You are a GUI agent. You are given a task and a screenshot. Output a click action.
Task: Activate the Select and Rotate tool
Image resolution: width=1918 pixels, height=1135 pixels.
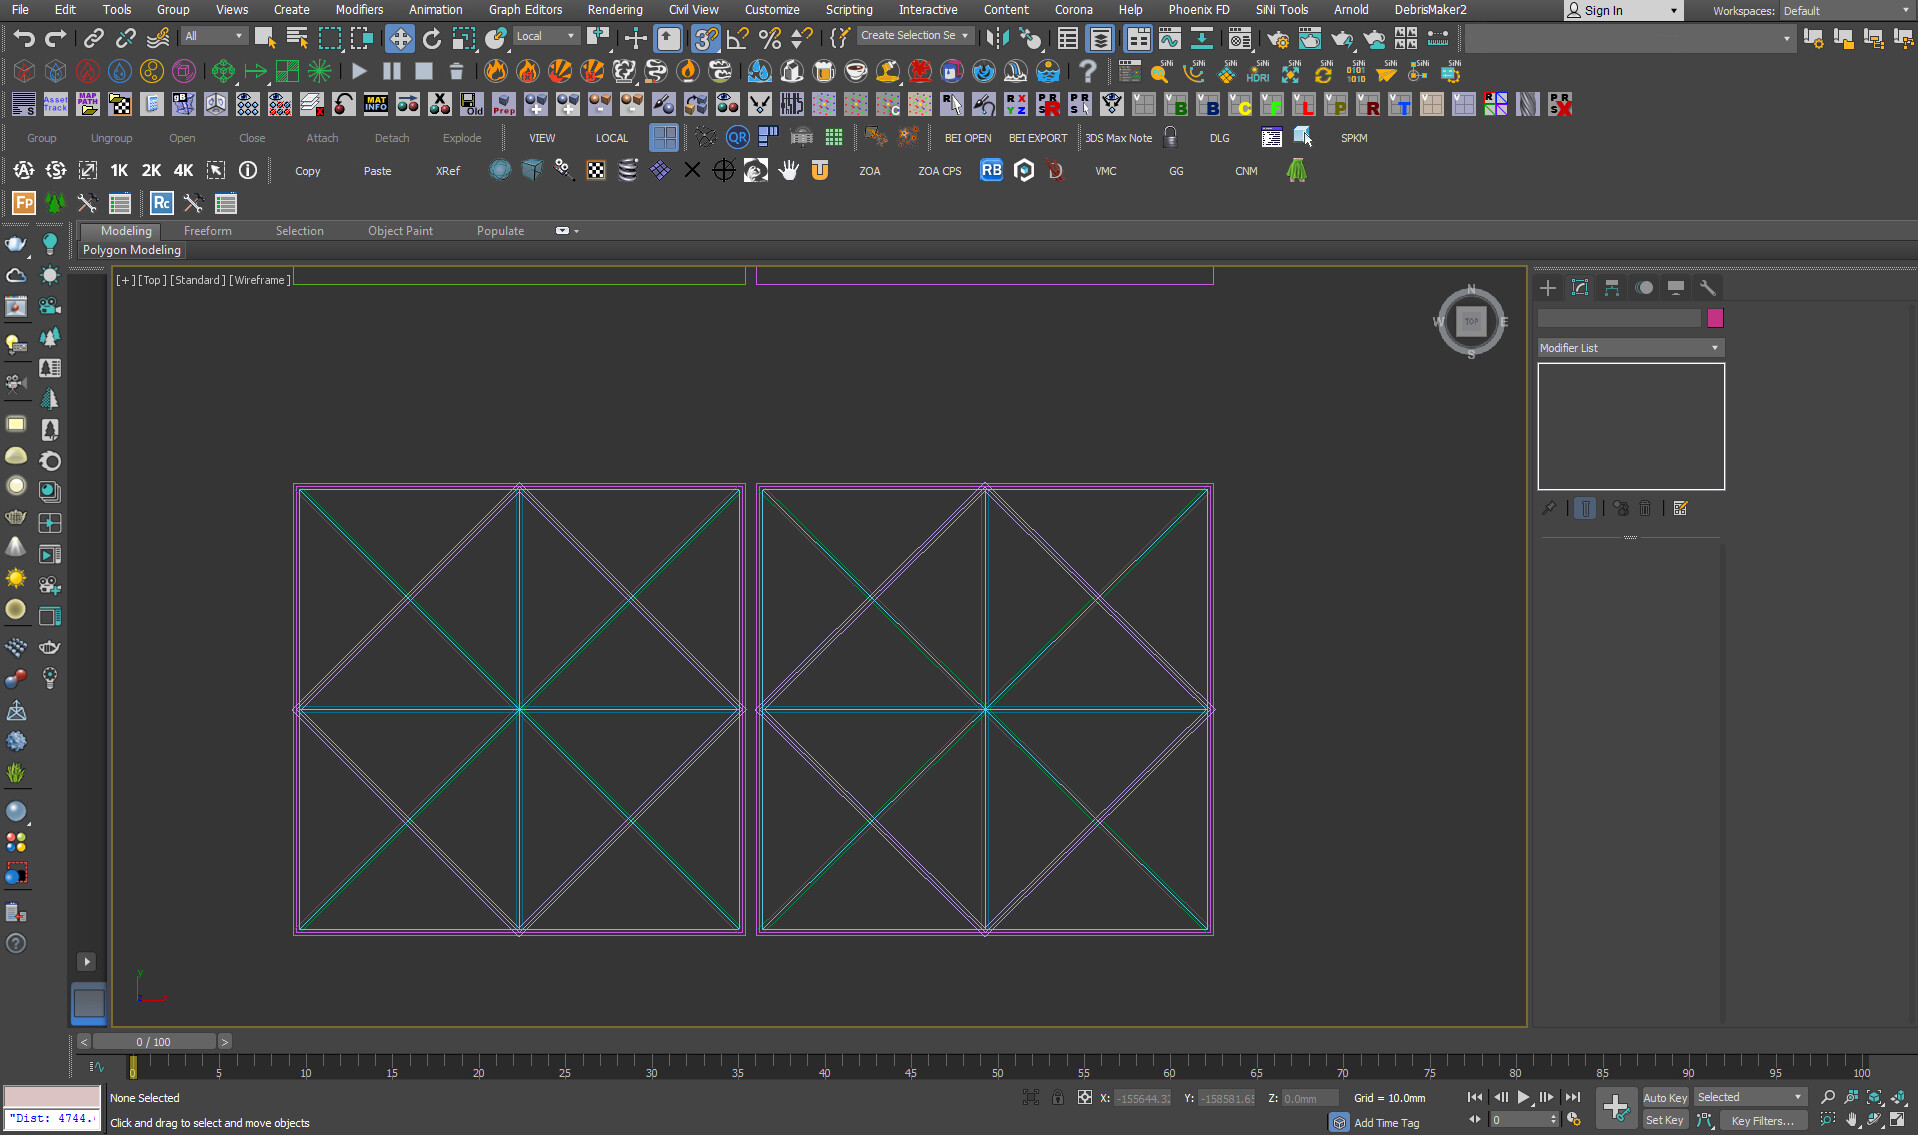432,39
